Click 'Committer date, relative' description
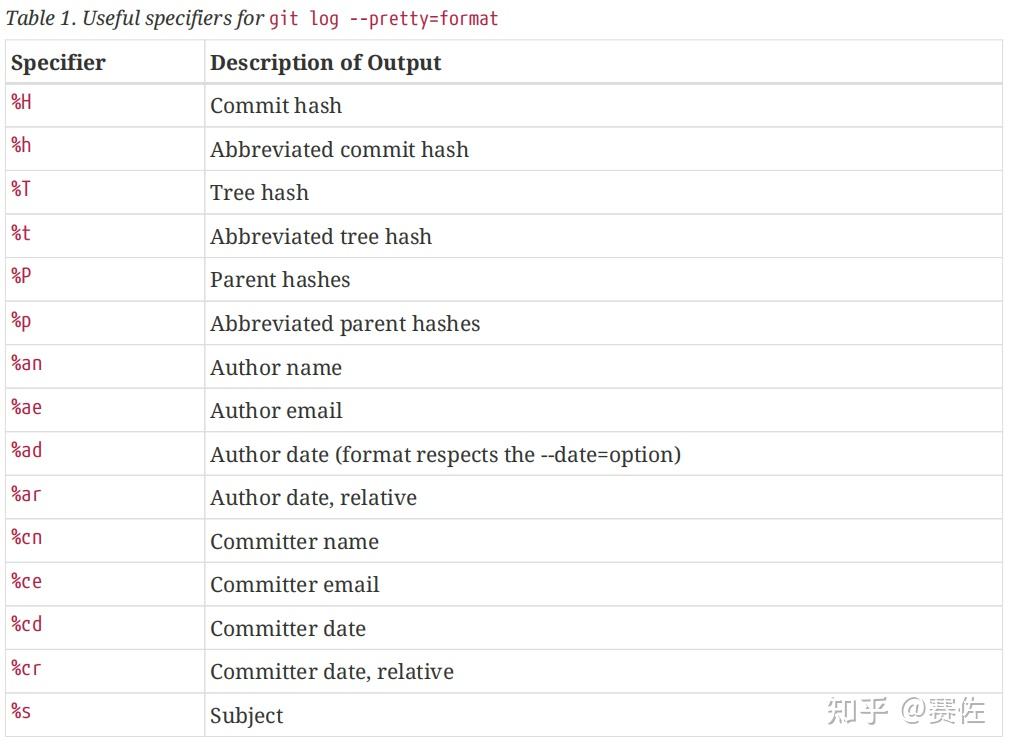Screen dimensions: 1011x751 pyautogui.click(x=332, y=672)
